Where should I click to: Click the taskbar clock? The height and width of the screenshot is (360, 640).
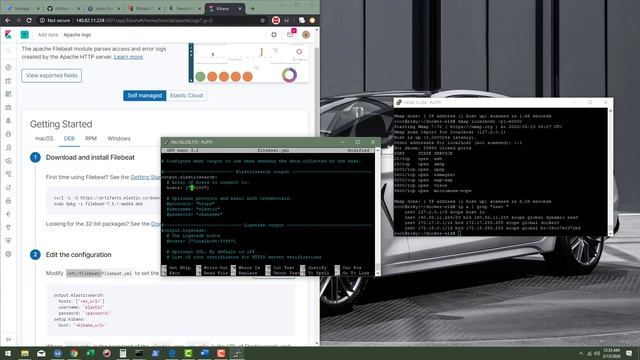coord(611,353)
